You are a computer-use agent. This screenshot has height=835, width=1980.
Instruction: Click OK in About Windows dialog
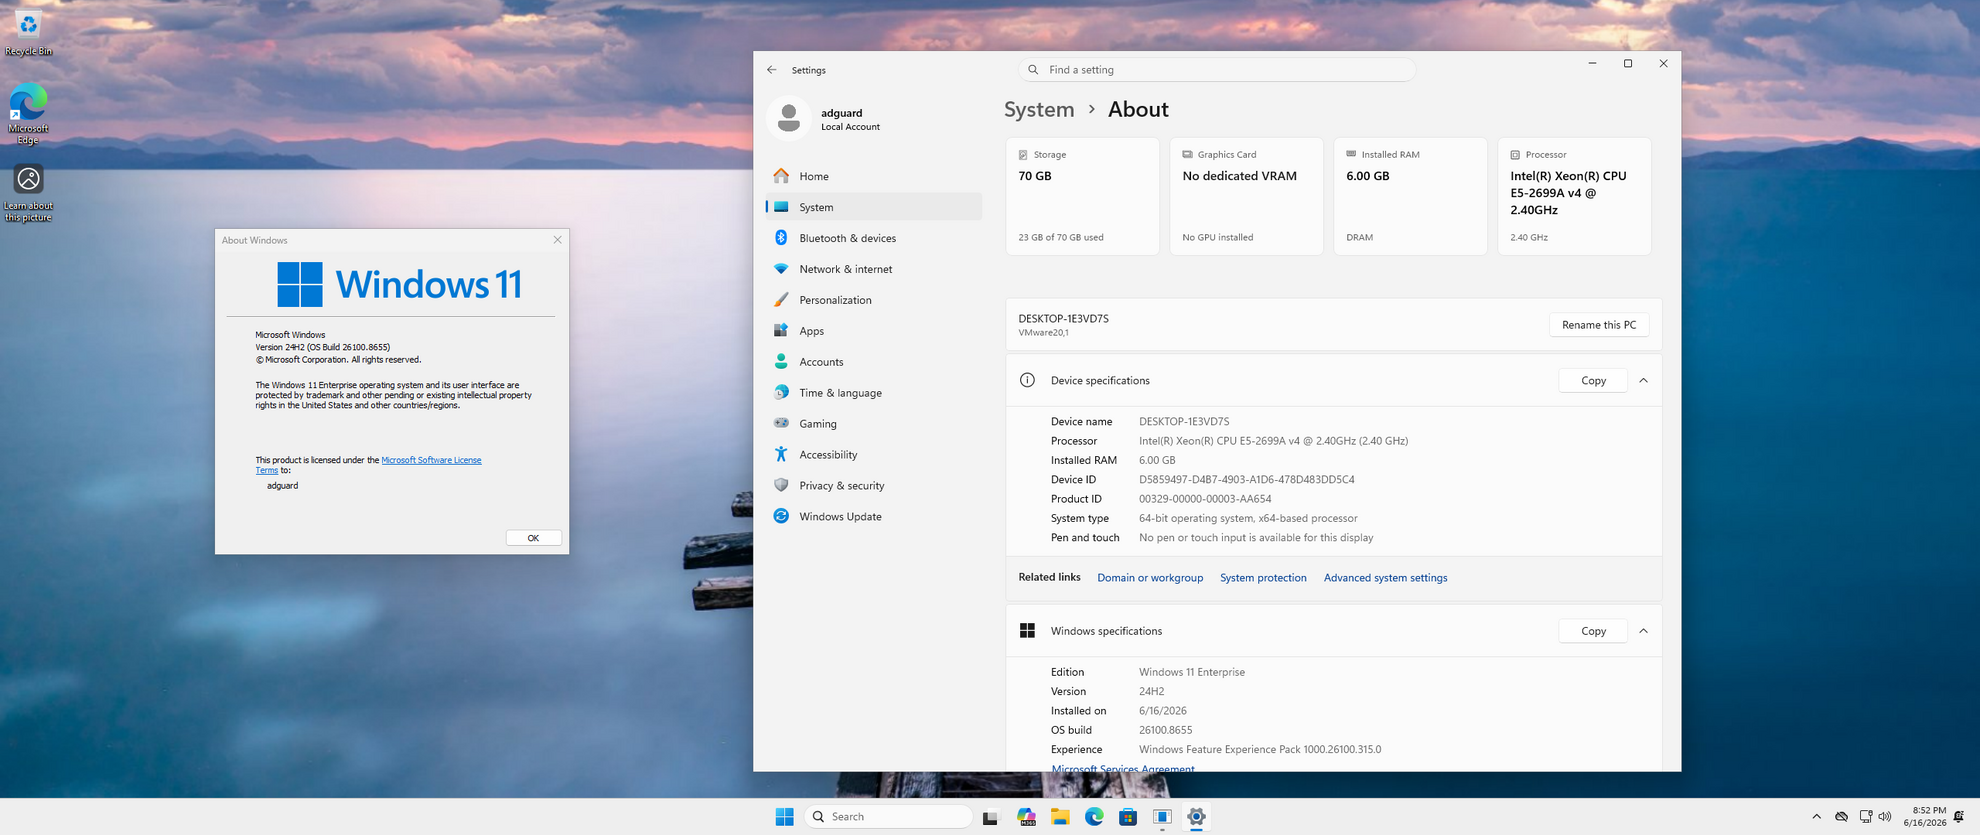[x=533, y=538]
